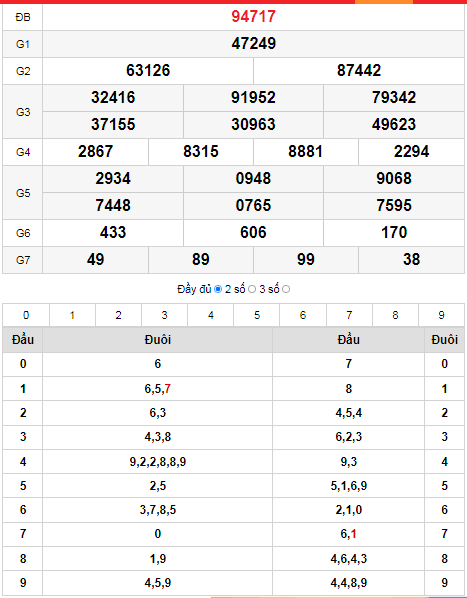This screenshot has width=467, height=598.
Task: Click digit 0 in the number filter row
Action: click(x=26, y=315)
